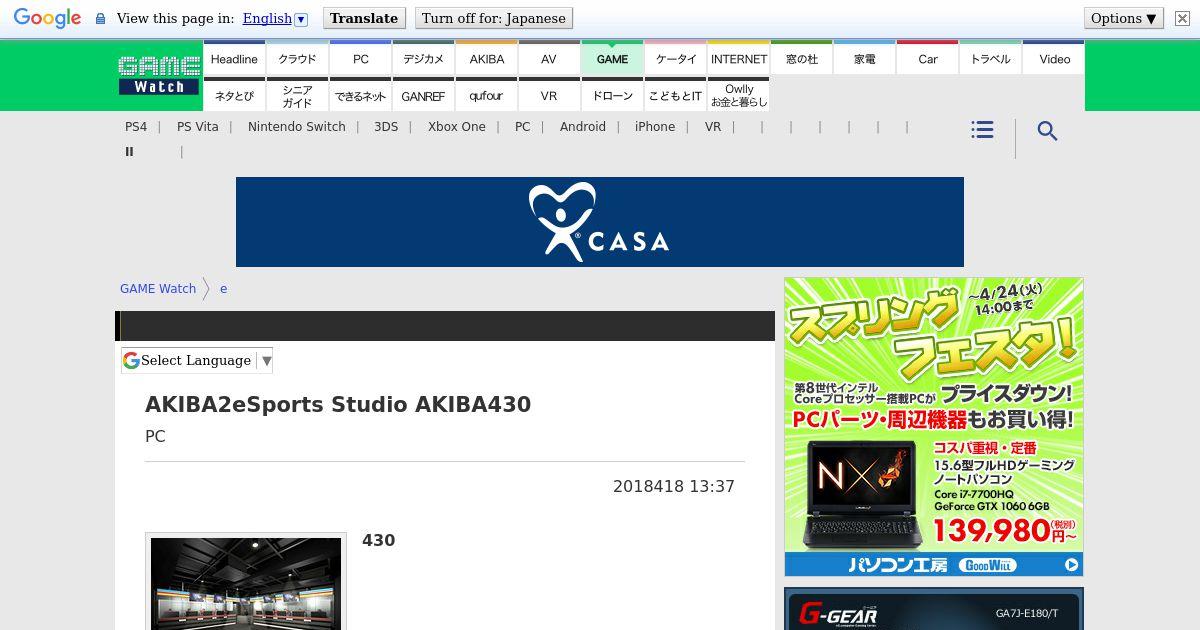Open the studio photo thumbnail
Image resolution: width=1200 pixels, height=630 pixels.
[x=246, y=583]
